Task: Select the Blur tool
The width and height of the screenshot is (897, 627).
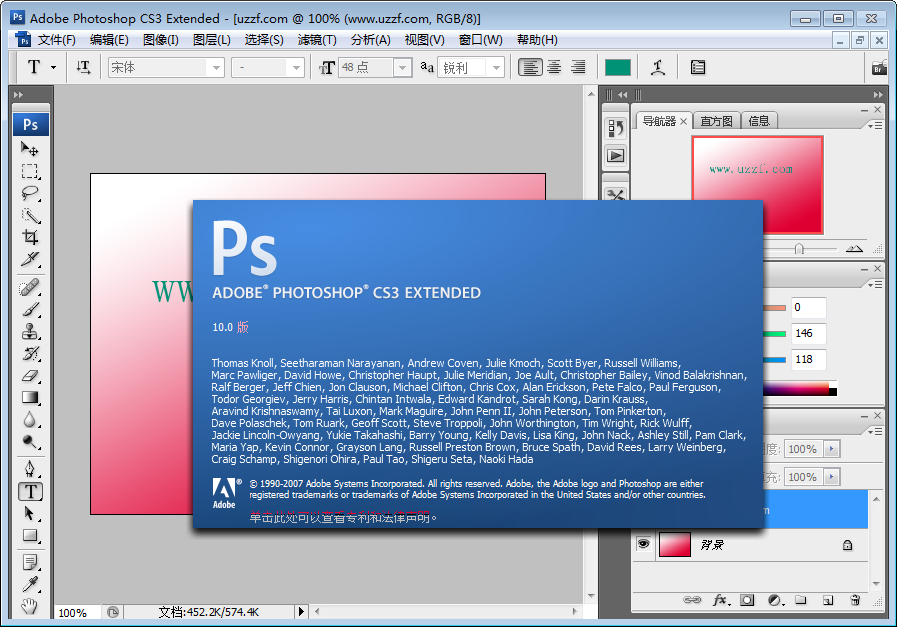Action: [30, 419]
